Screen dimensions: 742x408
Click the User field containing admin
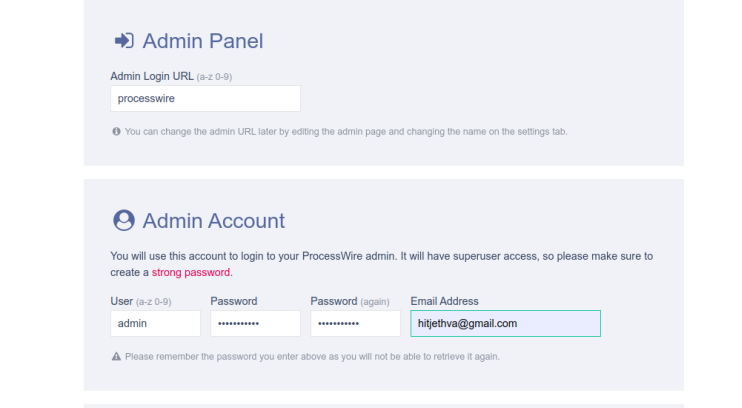point(155,324)
